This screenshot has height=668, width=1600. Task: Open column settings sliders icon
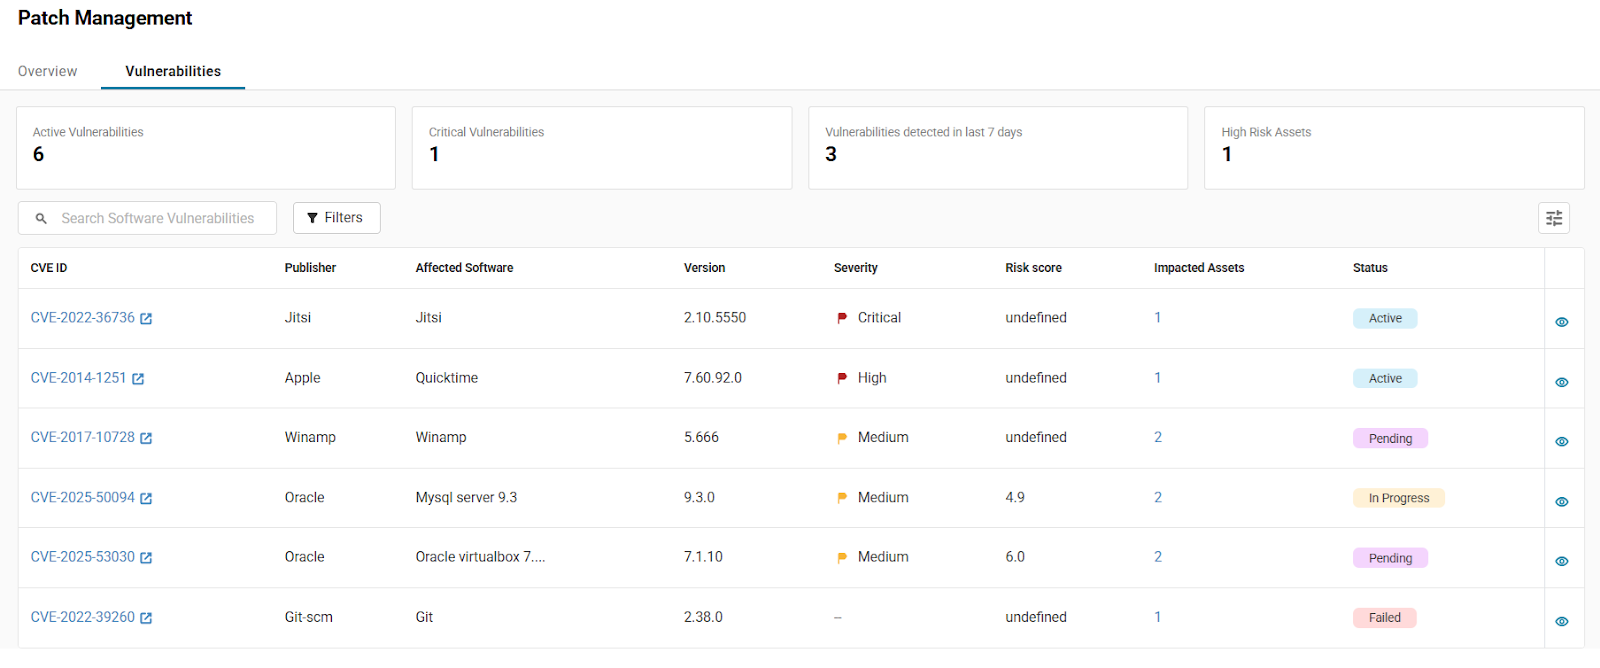click(x=1554, y=218)
